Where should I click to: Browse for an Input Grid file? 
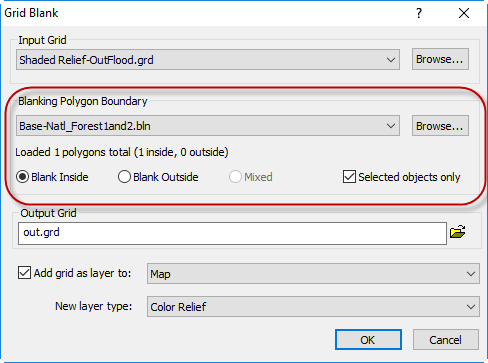click(x=440, y=59)
